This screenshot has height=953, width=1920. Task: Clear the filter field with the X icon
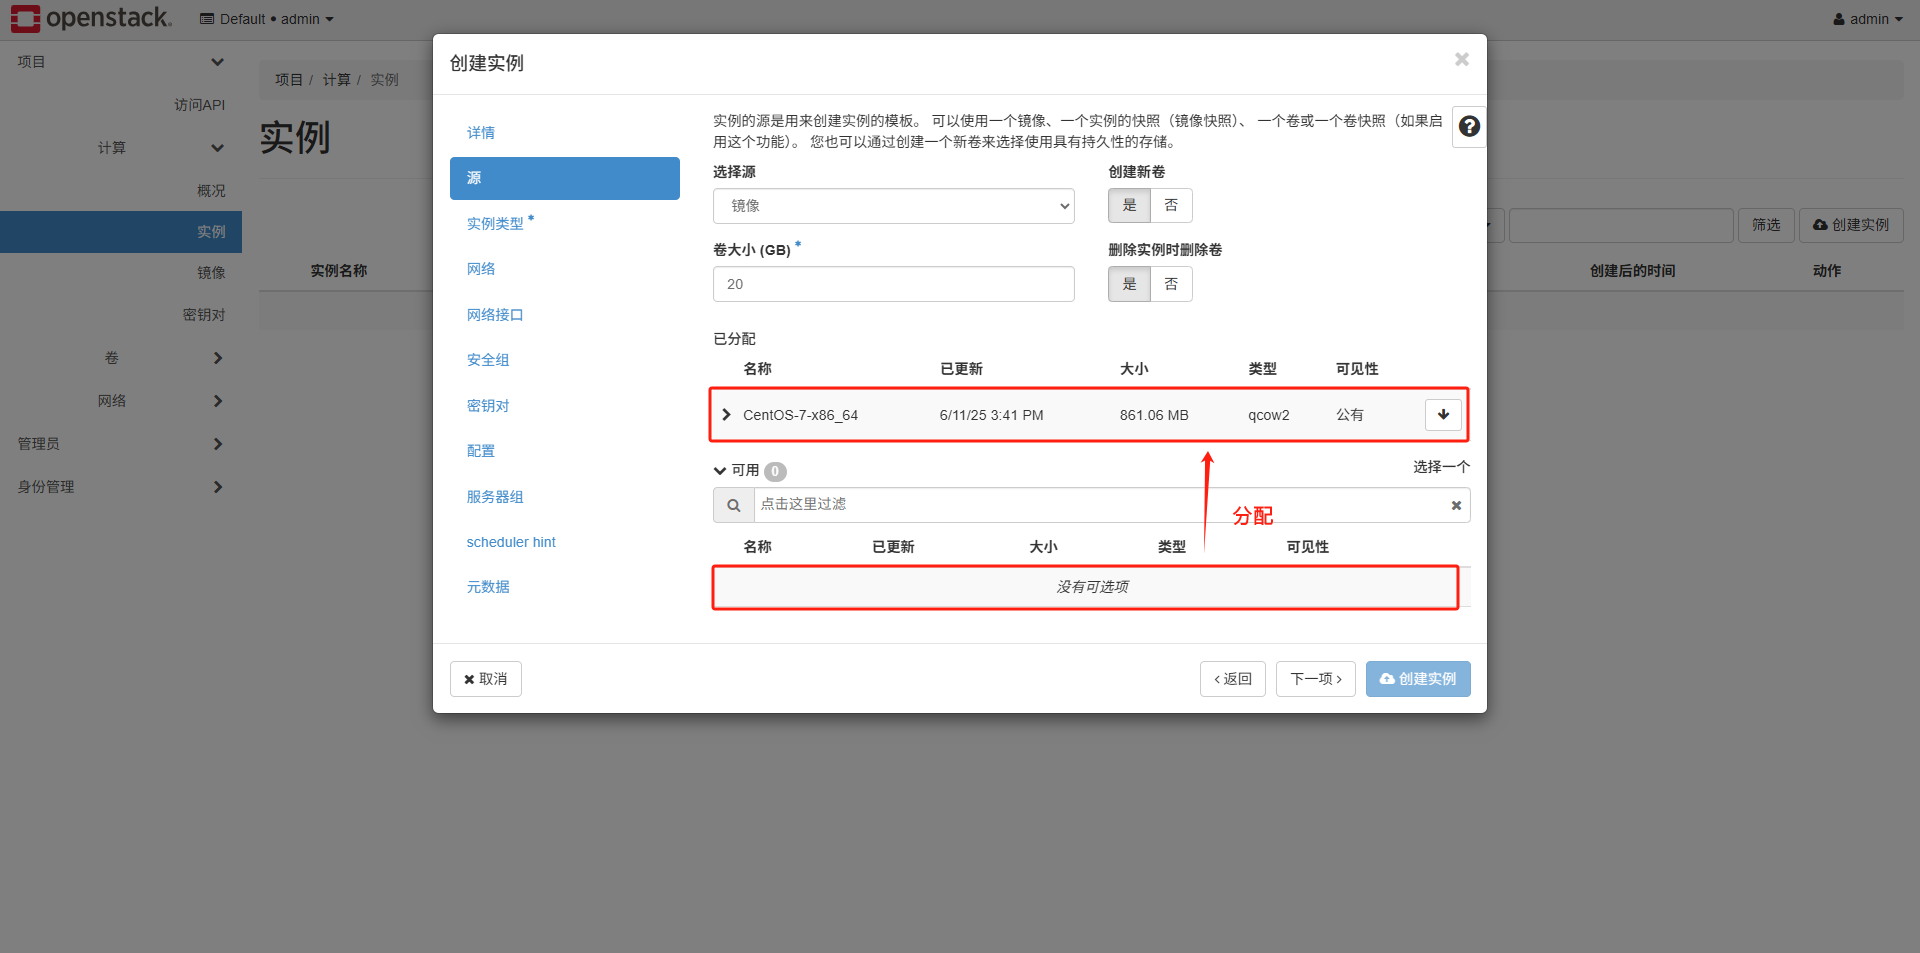[x=1456, y=505]
